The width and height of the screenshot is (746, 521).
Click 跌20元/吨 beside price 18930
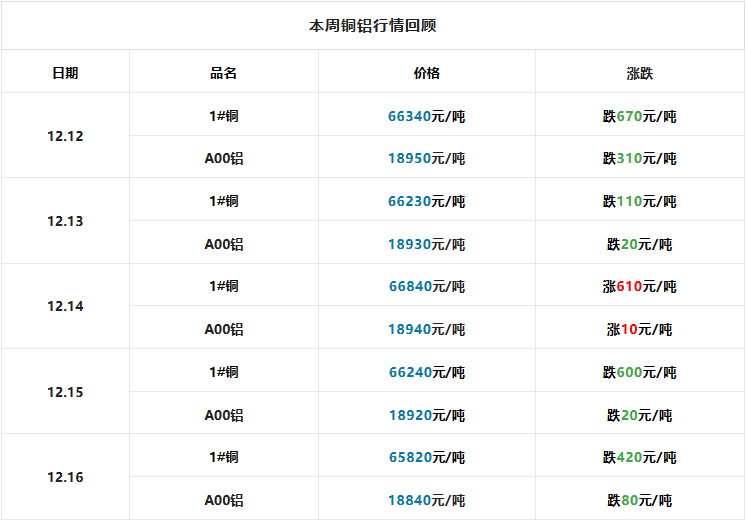pyautogui.click(x=639, y=244)
